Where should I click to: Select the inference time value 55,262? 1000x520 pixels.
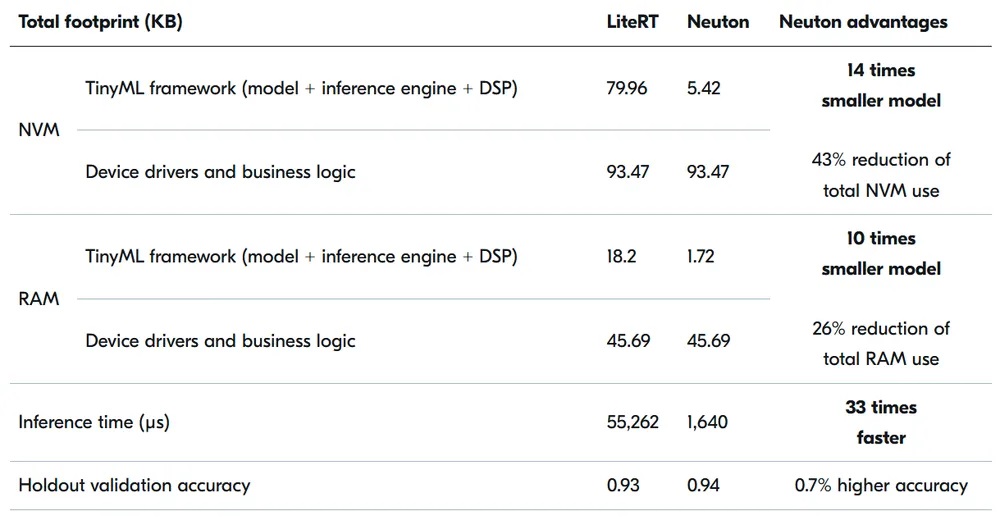(x=633, y=422)
